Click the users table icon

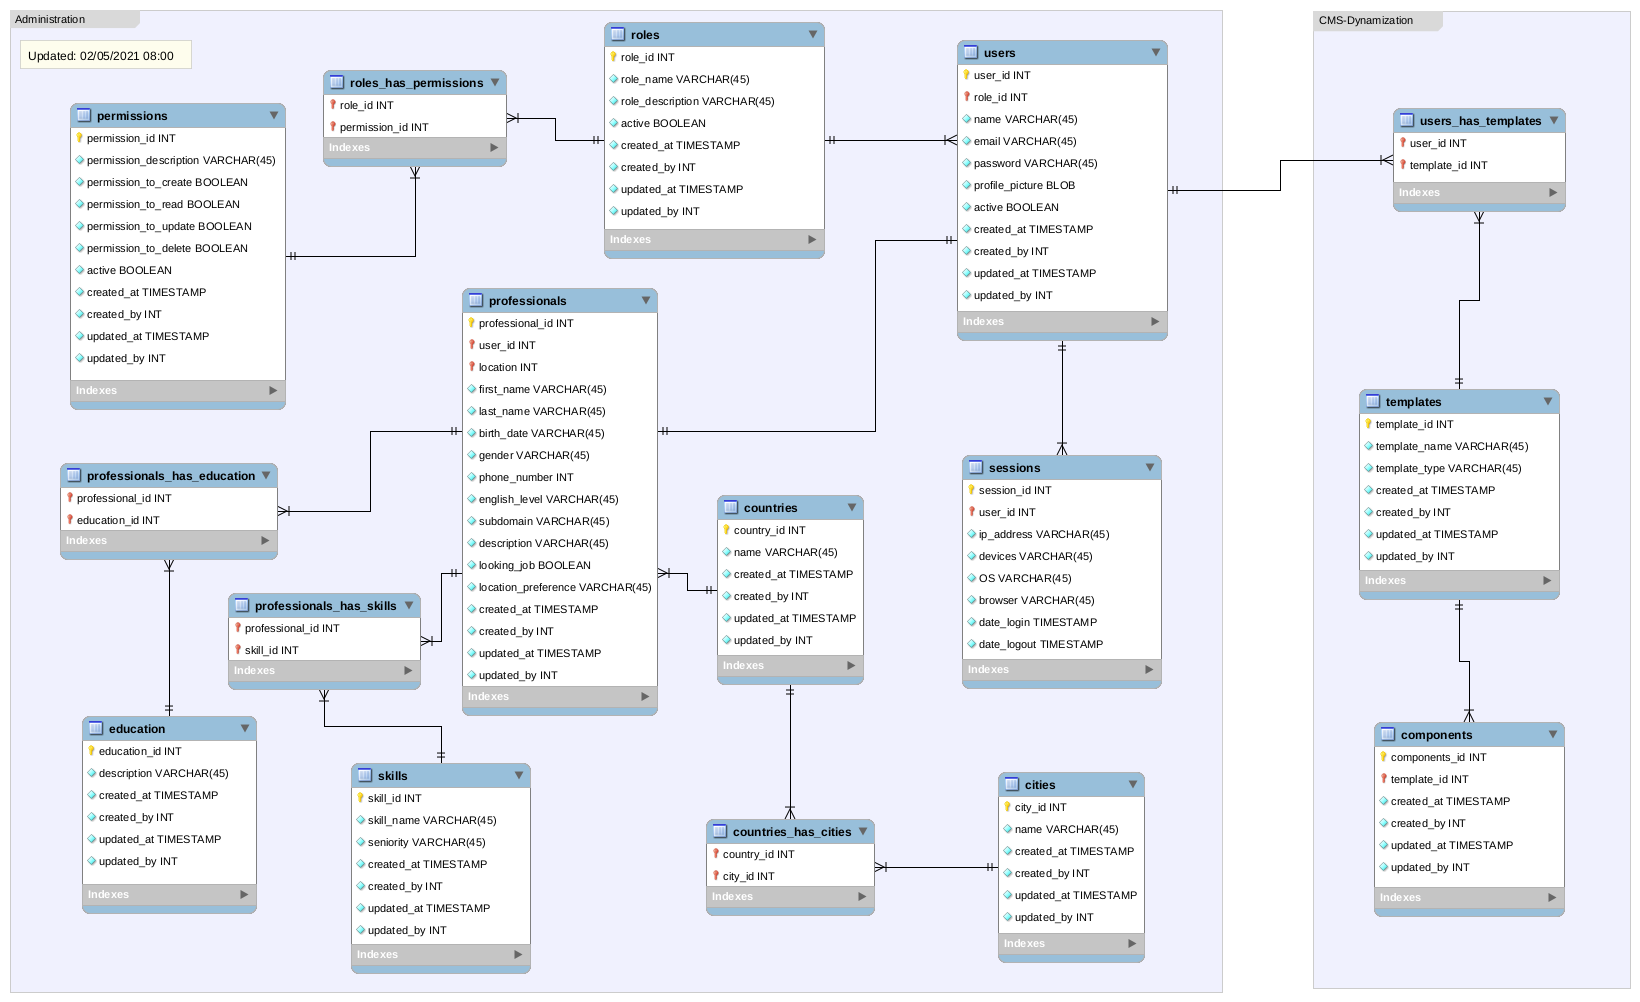click(971, 53)
